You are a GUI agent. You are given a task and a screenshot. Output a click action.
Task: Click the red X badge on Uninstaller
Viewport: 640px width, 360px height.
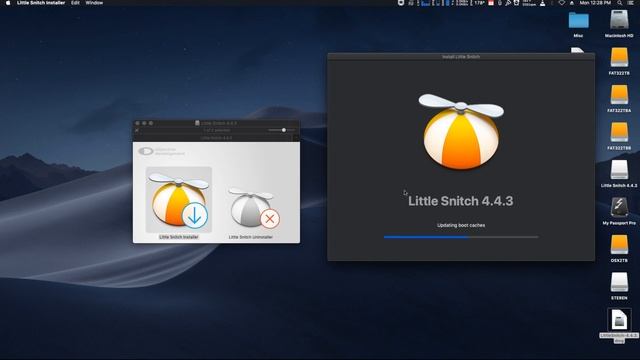(x=270, y=219)
